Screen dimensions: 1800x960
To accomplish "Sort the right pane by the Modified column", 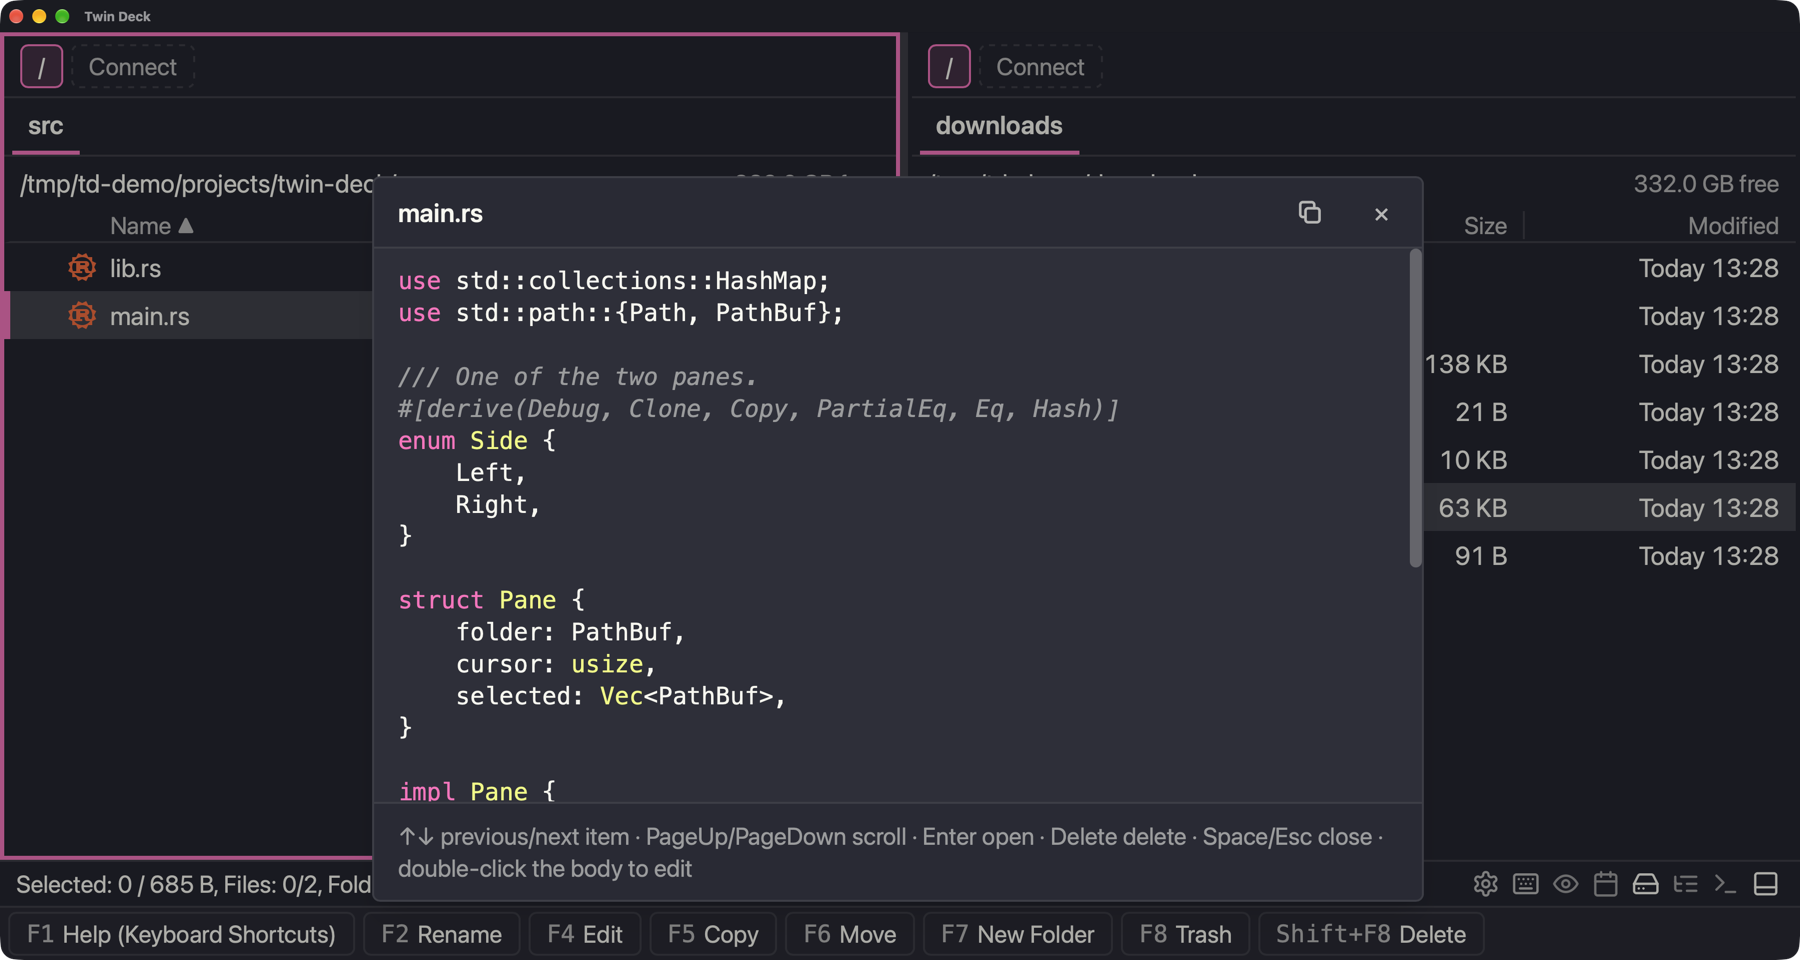I will click(x=1732, y=226).
